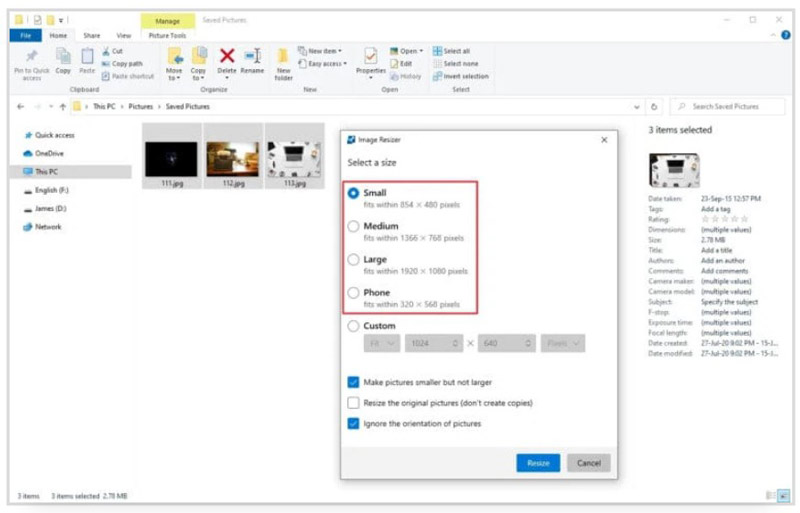Click the Resize button
The height and width of the screenshot is (513, 800).
(x=538, y=463)
